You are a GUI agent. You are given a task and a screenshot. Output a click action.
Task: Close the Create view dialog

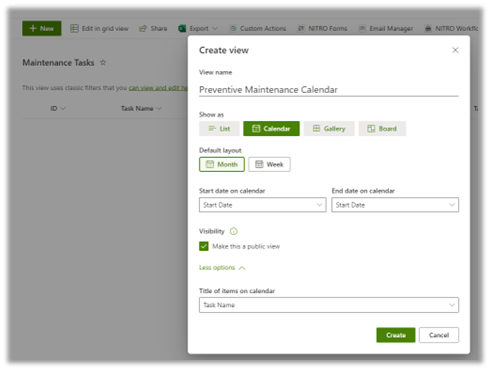coord(455,50)
